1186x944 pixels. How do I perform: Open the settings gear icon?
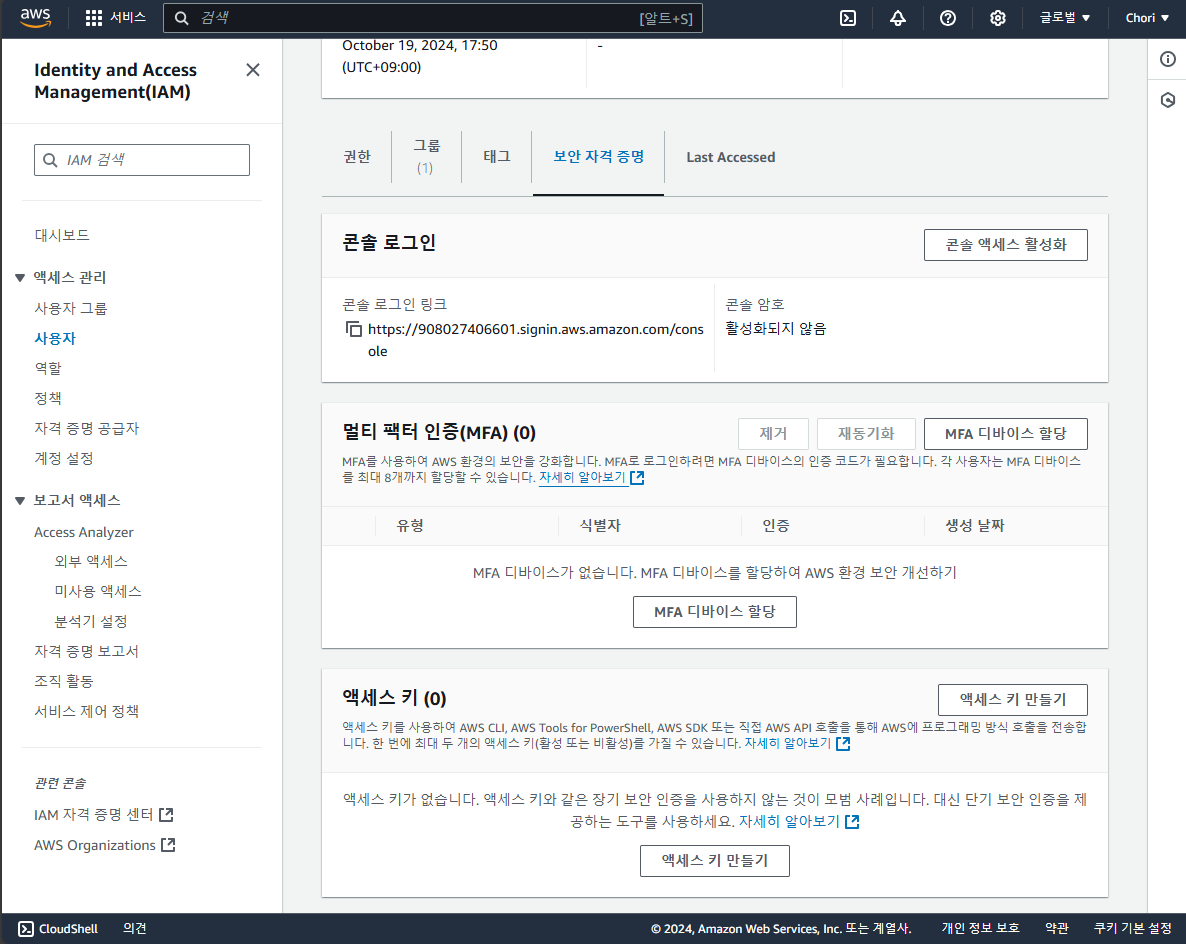click(x=998, y=18)
